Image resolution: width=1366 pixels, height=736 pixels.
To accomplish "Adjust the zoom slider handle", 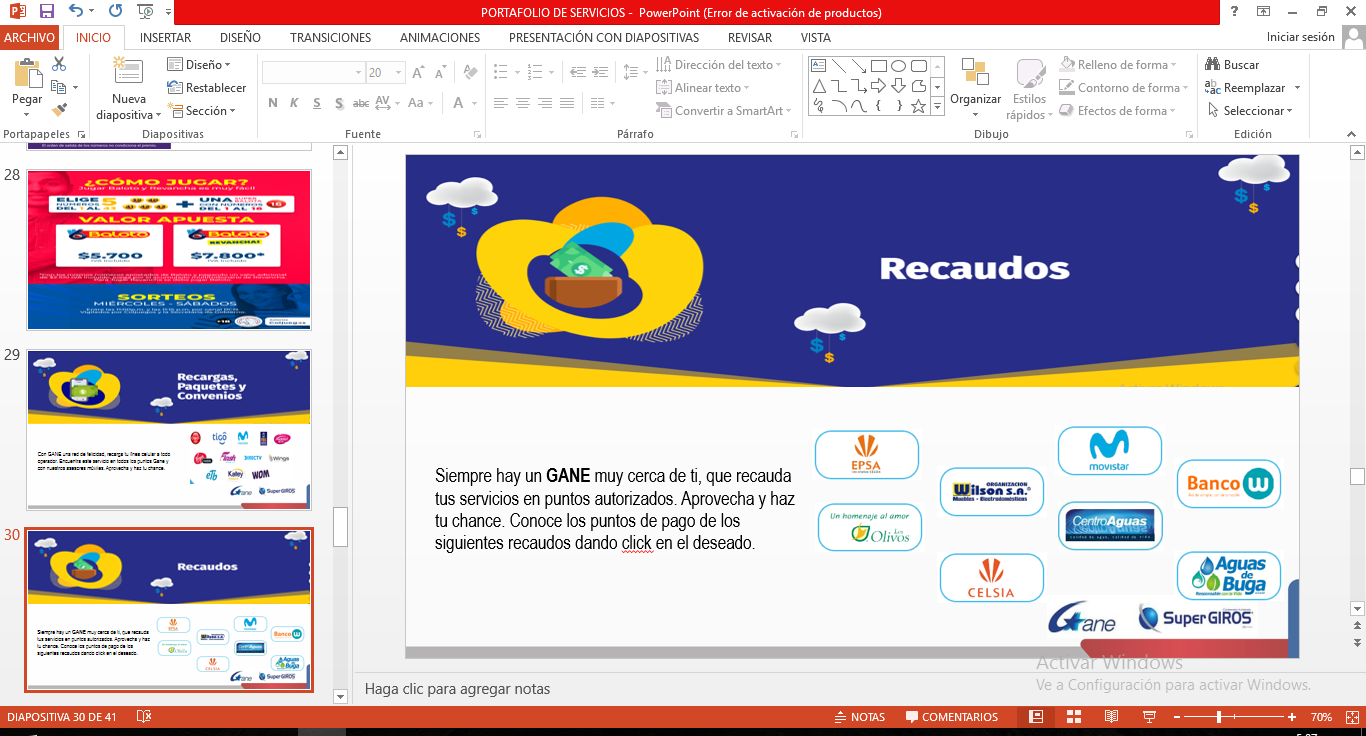I will [x=1219, y=717].
